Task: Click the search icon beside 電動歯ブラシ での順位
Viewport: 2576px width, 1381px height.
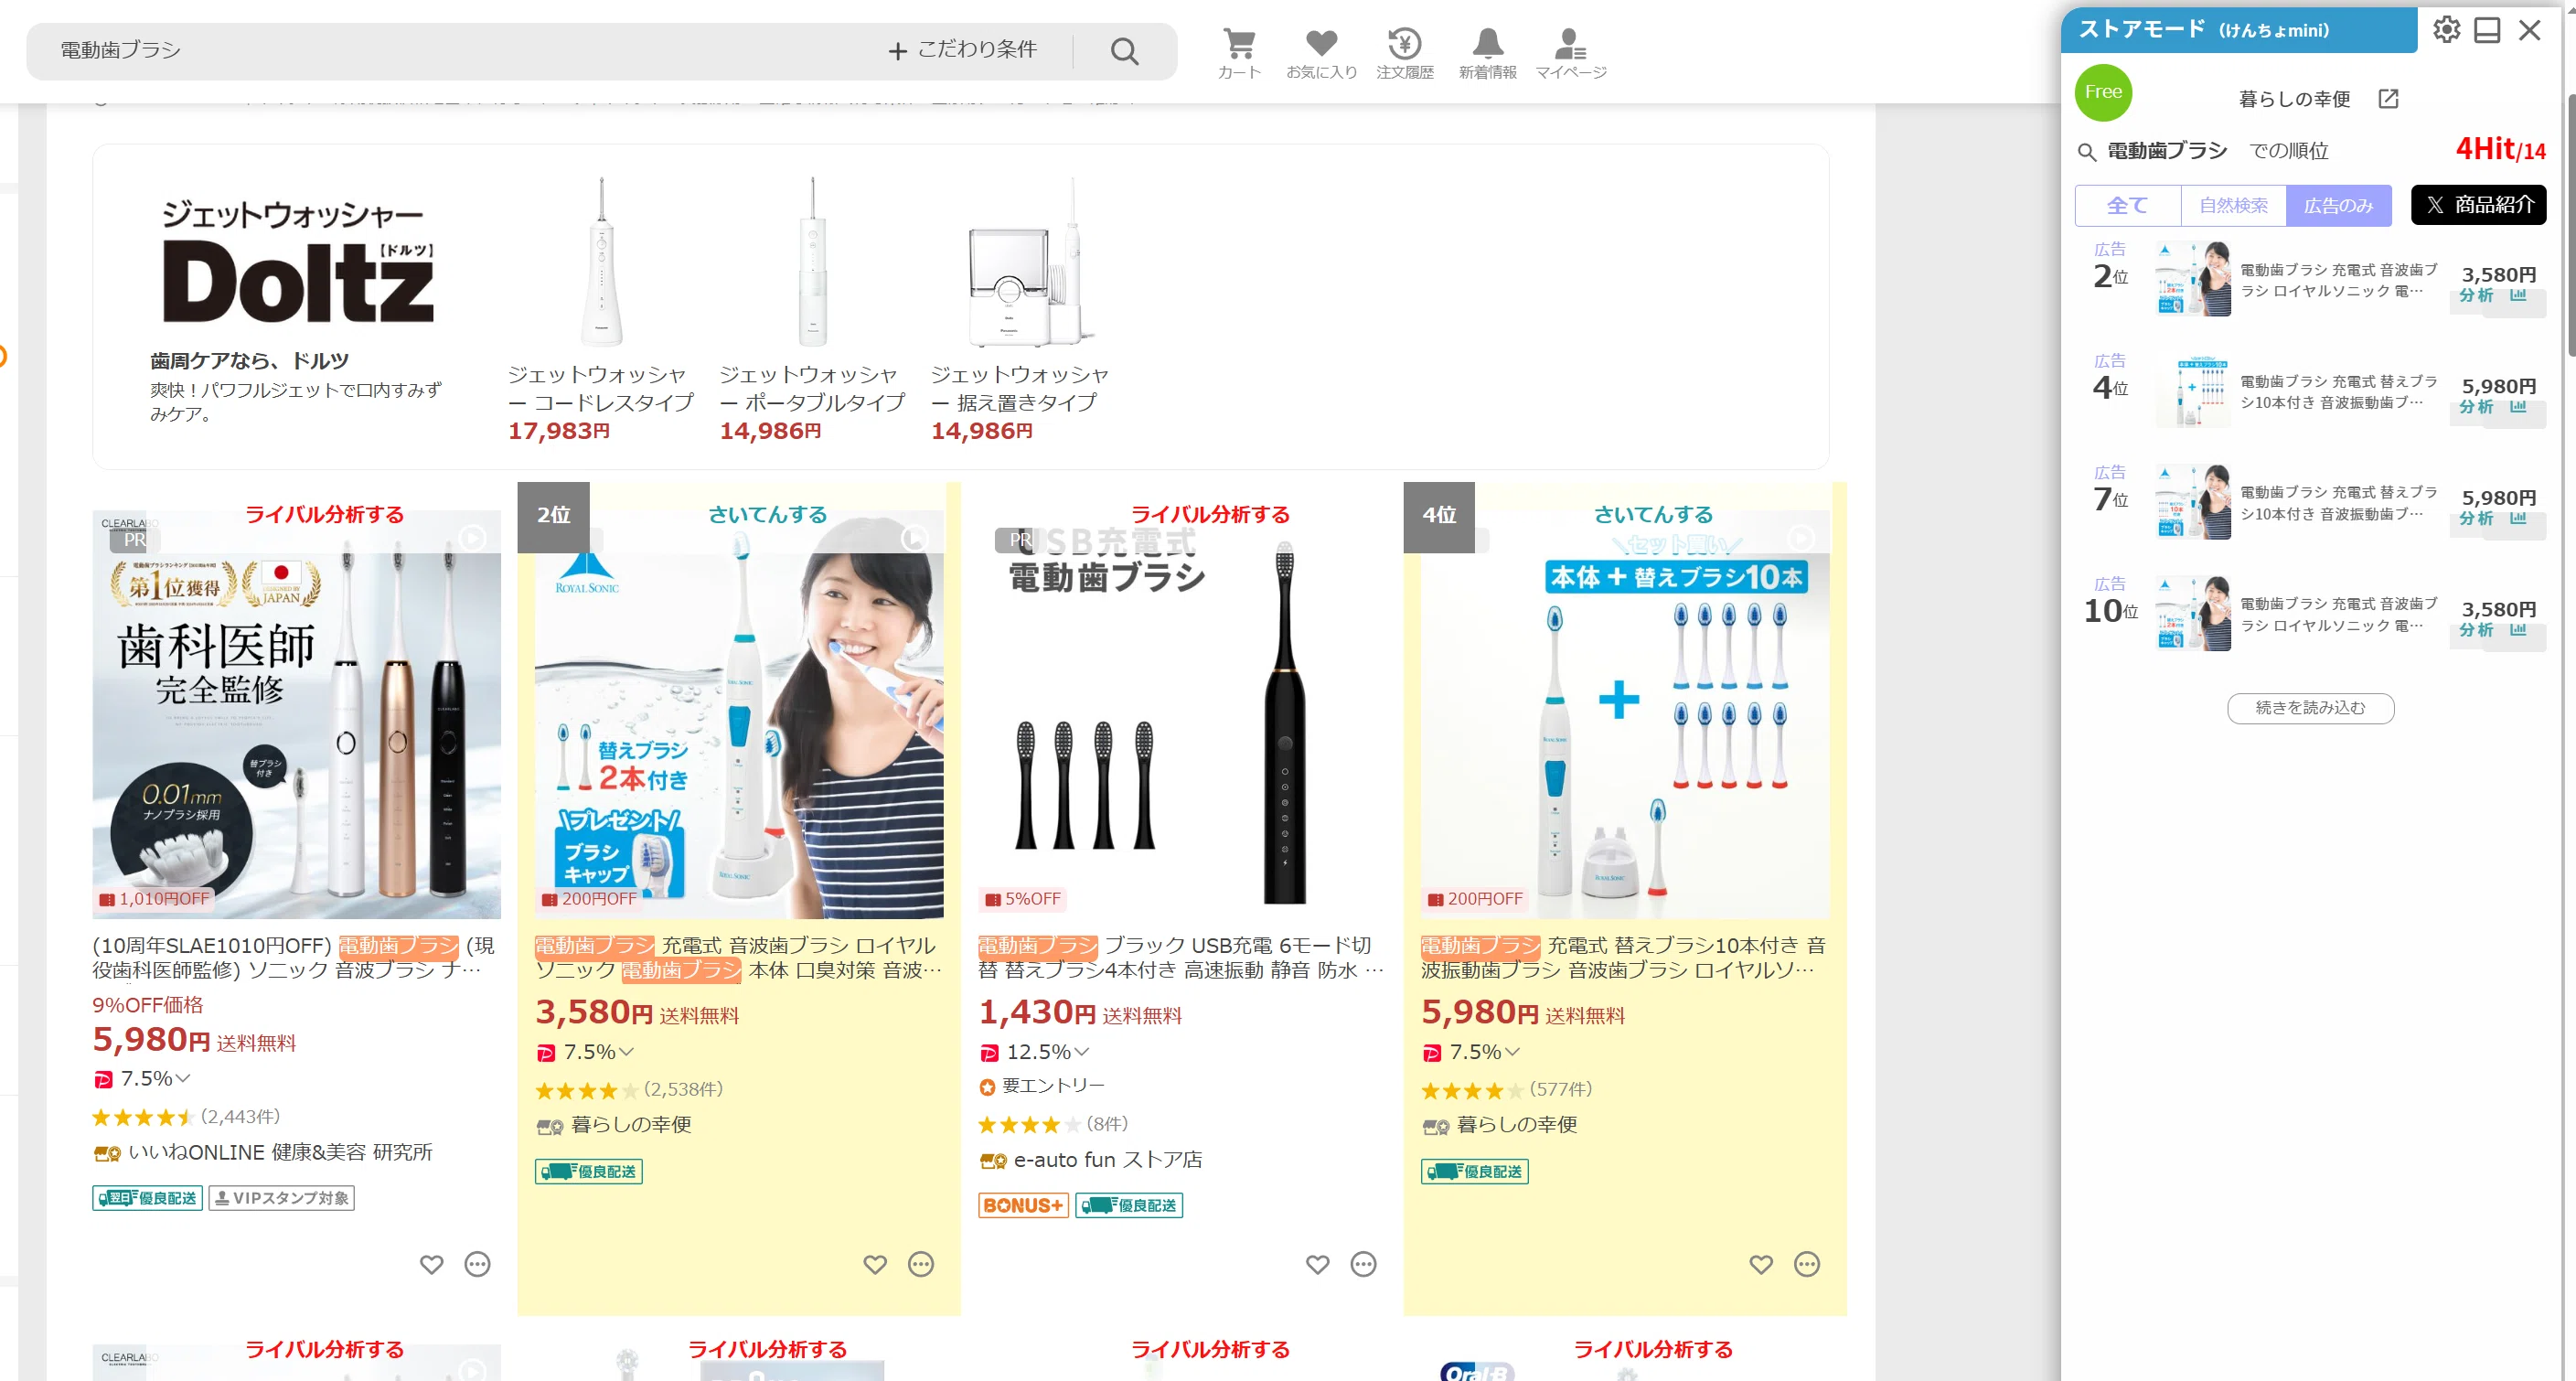Action: [2086, 152]
